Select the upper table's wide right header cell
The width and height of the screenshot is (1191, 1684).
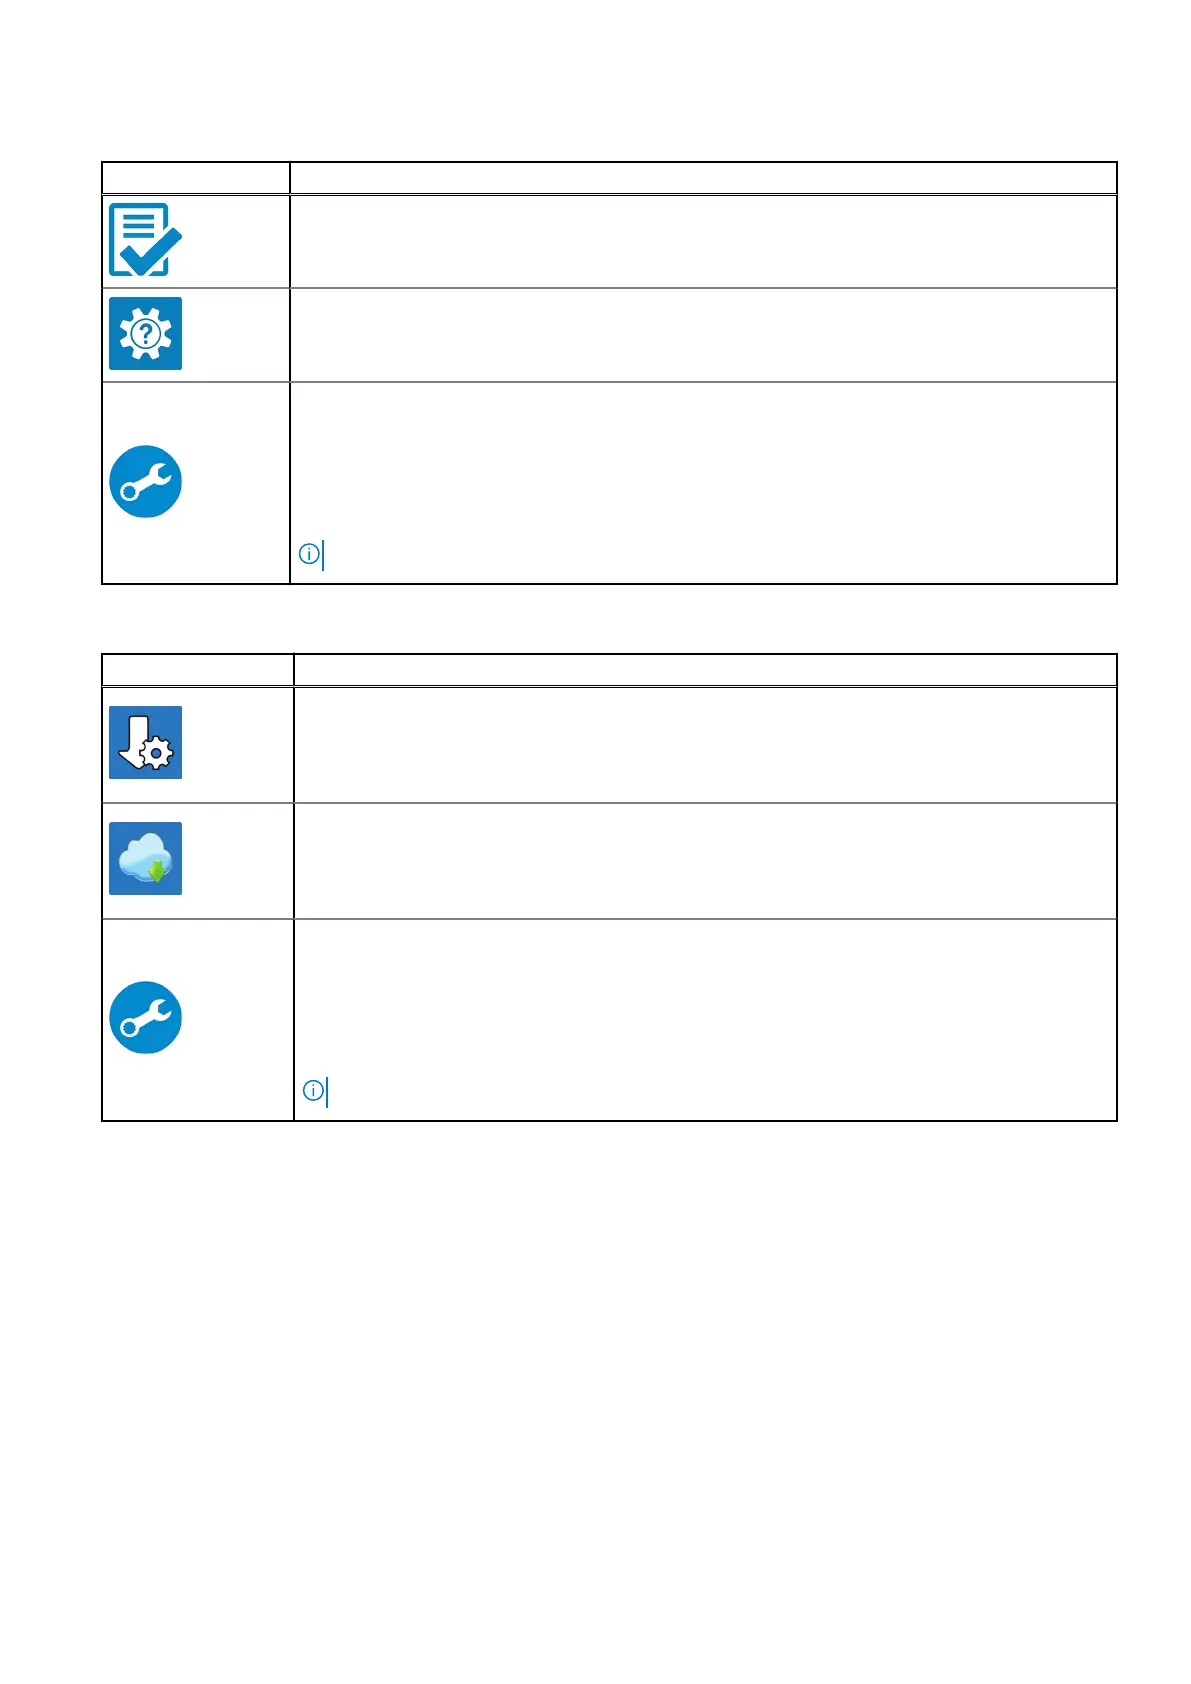pyautogui.click(x=702, y=178)
